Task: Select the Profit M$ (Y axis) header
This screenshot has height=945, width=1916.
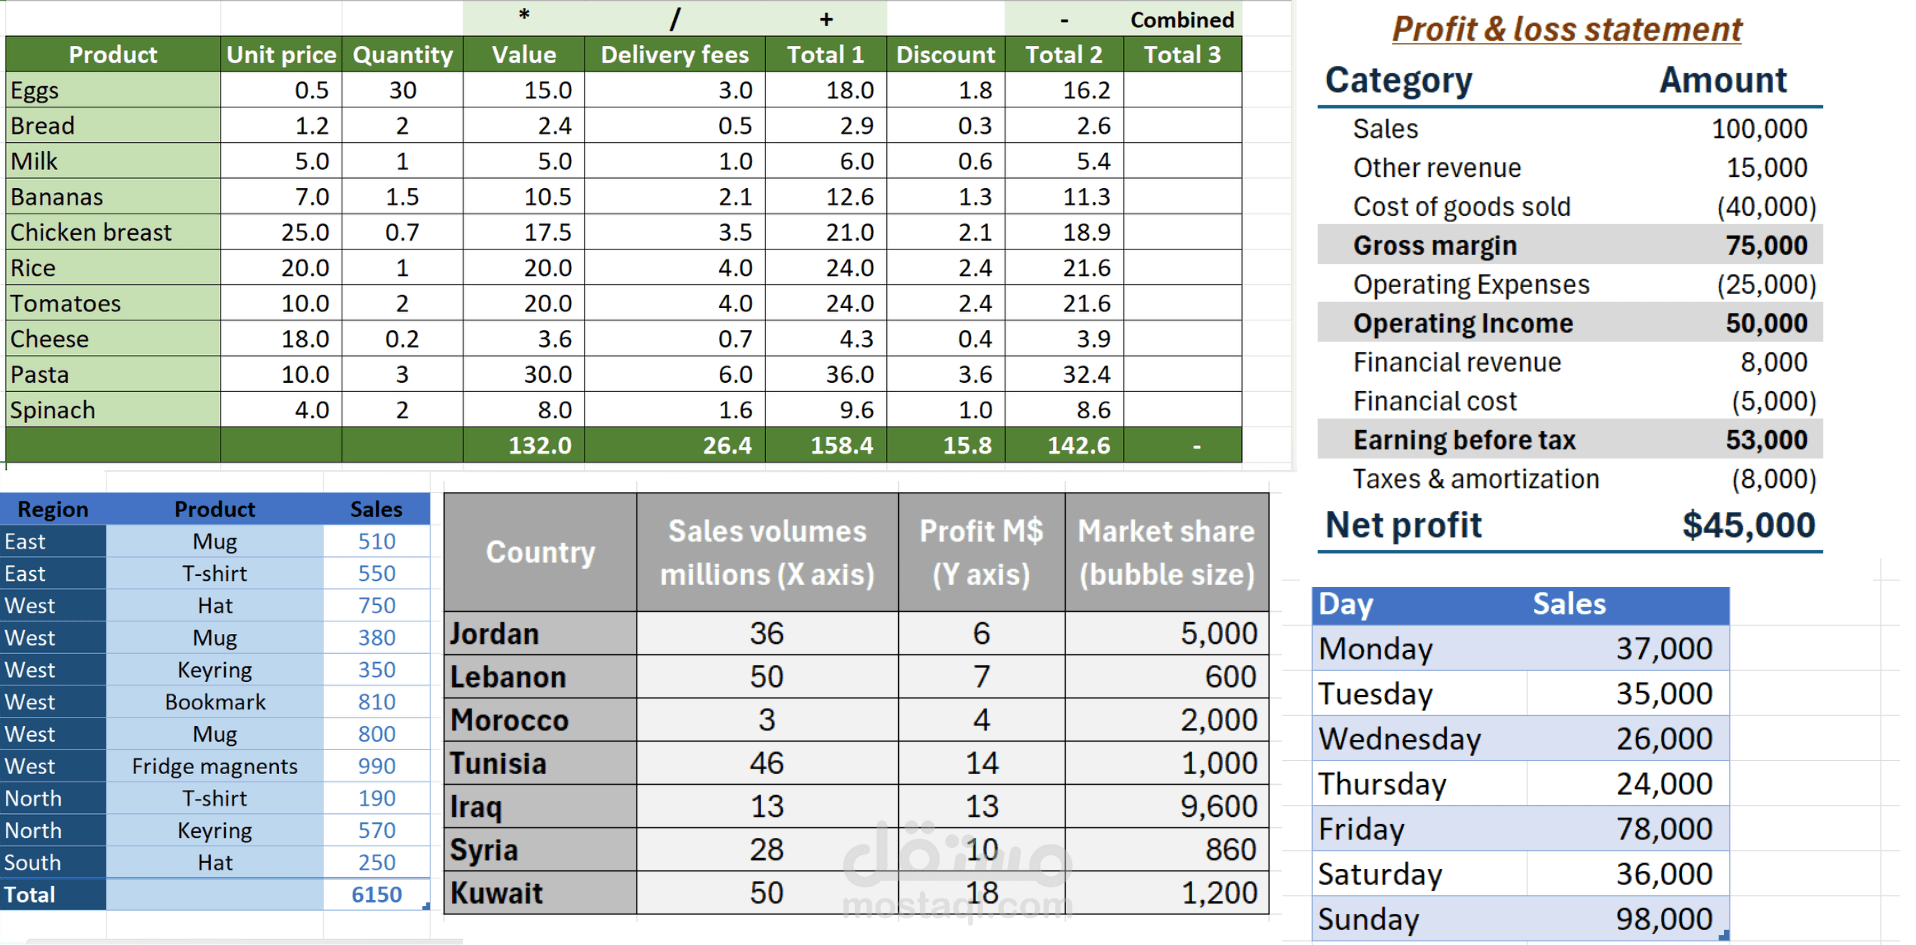Action: [x=981, y=552]
